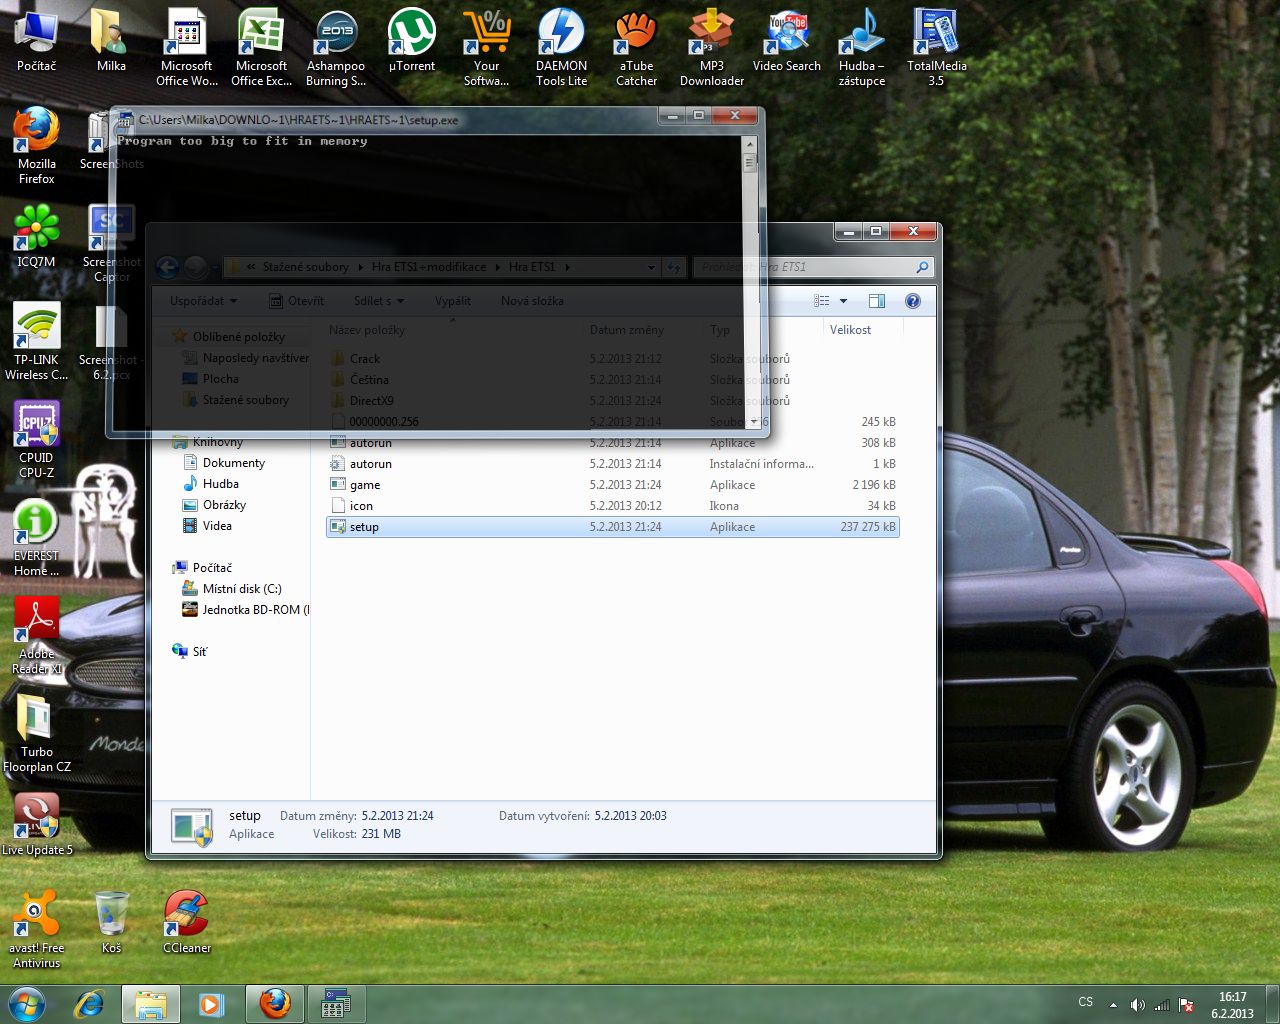Click the Explorer help question mark icon
Screen dimensions: 1280x1024
point(912,301)
